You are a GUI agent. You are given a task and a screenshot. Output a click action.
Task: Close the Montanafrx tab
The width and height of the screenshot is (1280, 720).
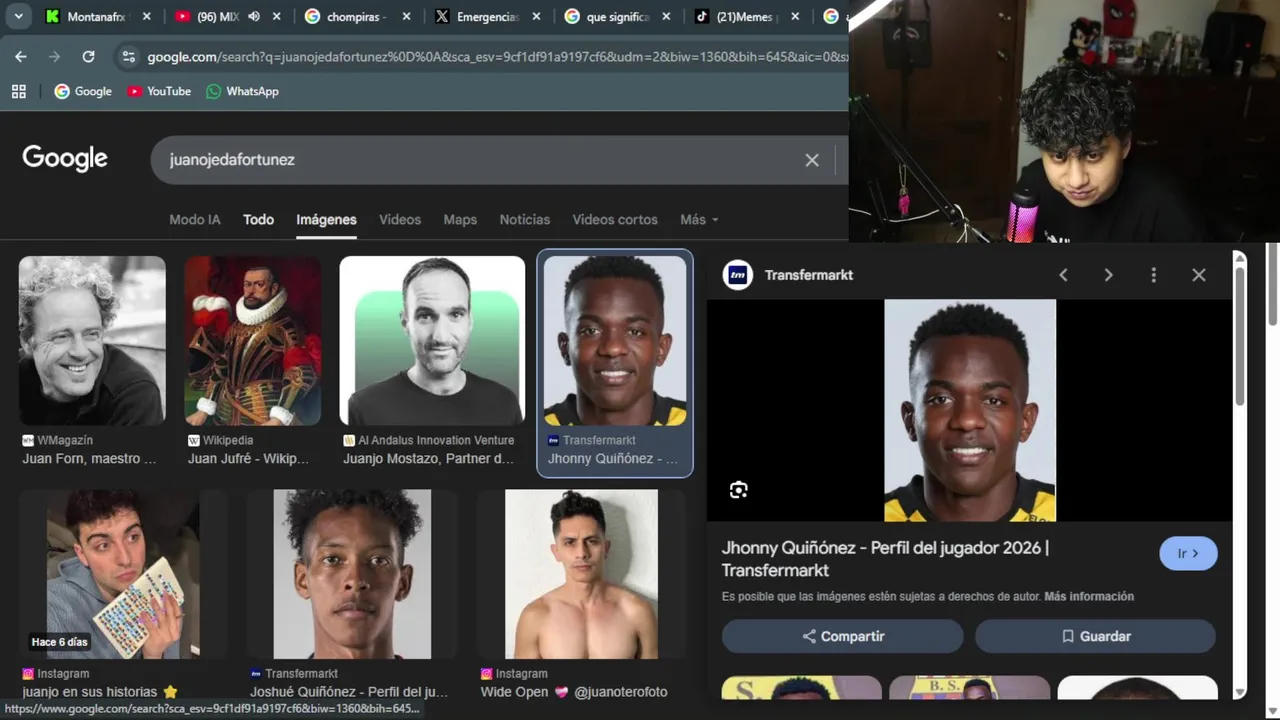point(147,16)
